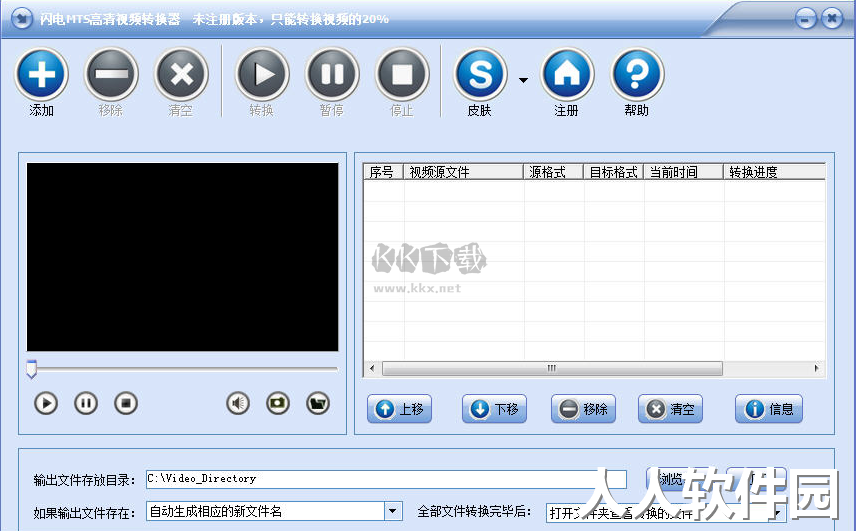
Task: Play the preview video under the player
Action: pos(46,404)
